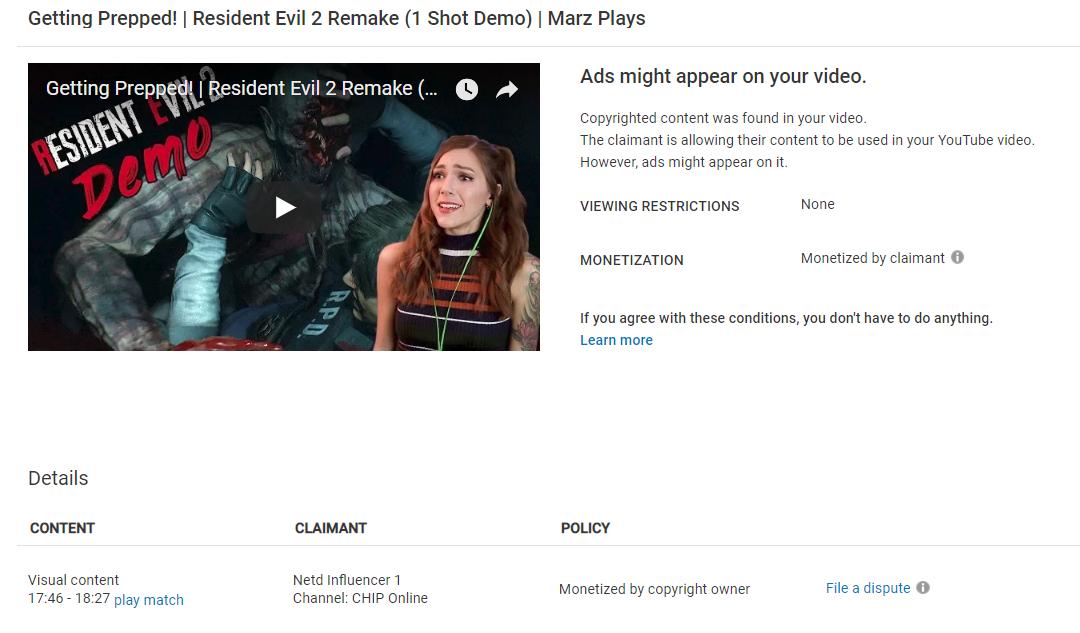This screenshot has height=633, width=1080.
Task: Click the 'MONETIZATION' label
Action: [632, 260]
